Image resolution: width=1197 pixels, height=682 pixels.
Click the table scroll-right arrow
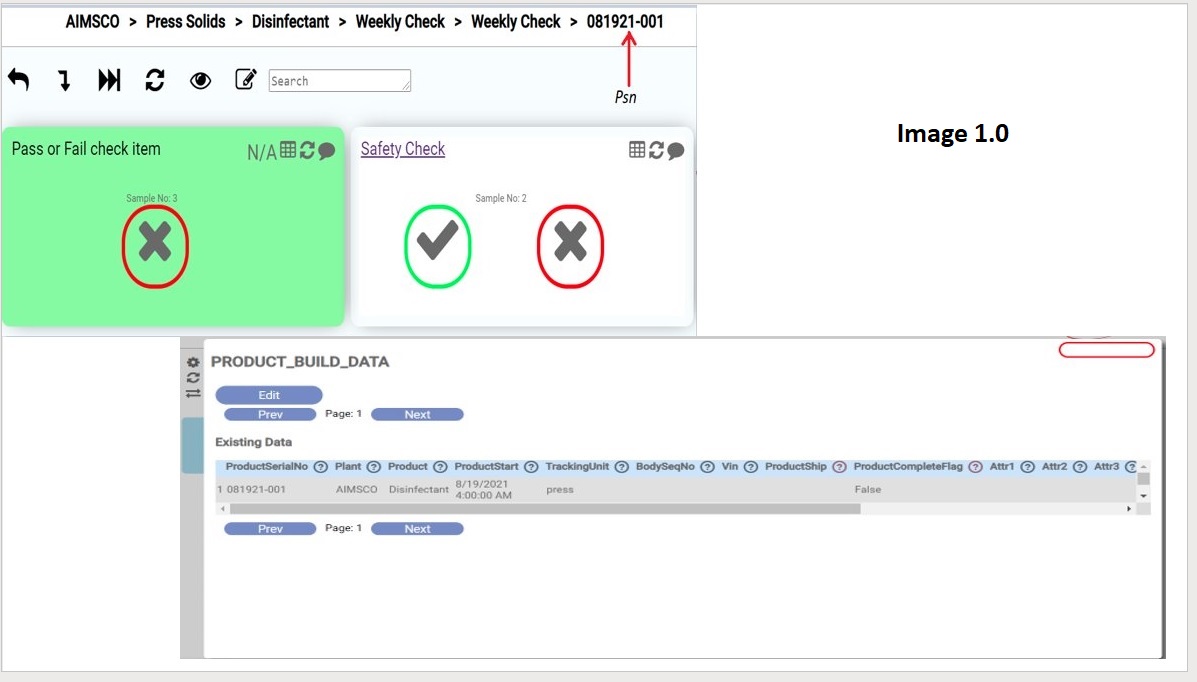click(1129, 509)
